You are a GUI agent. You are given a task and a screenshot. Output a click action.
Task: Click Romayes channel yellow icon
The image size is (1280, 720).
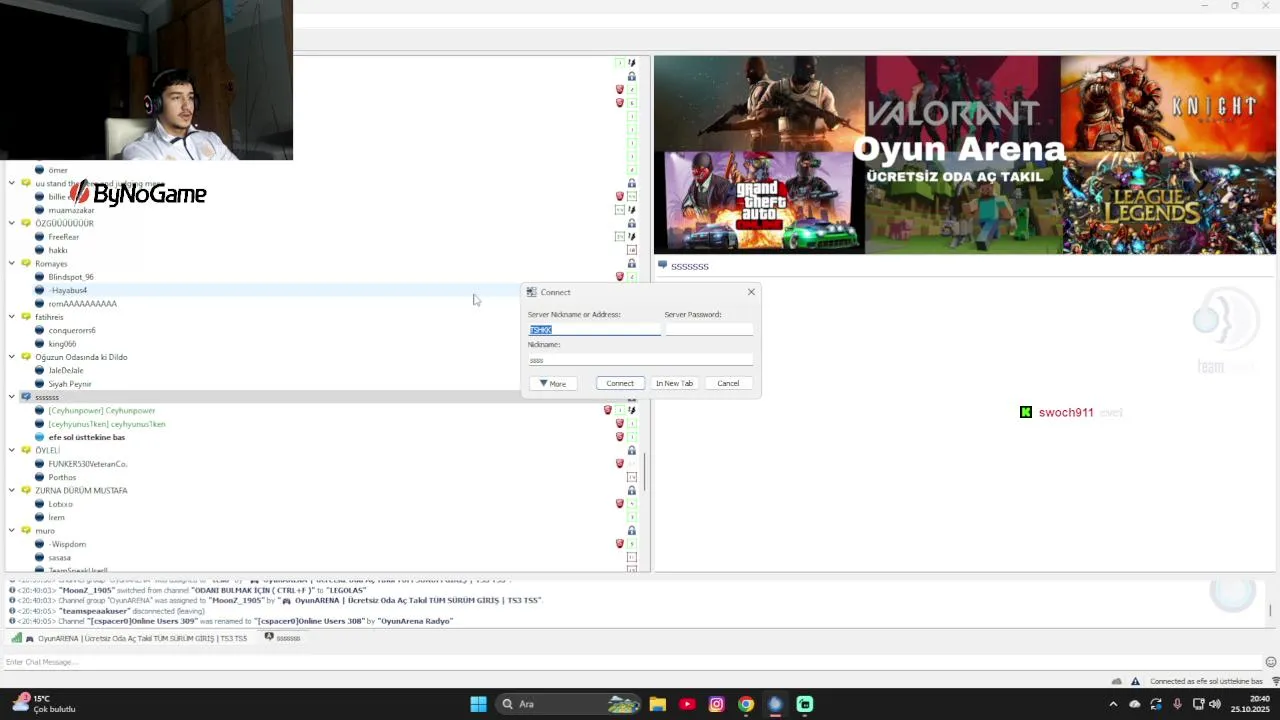pyautogui.click(x=26, y=263)
